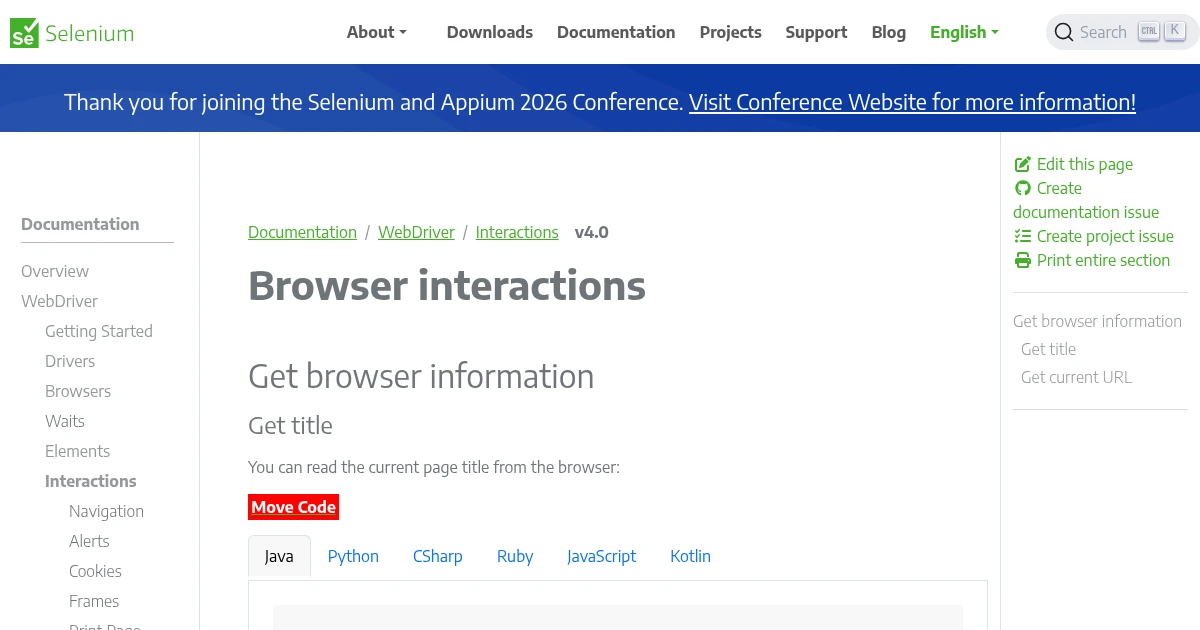
Task: Switch to the Kotlin code tab
Action: 690,556
